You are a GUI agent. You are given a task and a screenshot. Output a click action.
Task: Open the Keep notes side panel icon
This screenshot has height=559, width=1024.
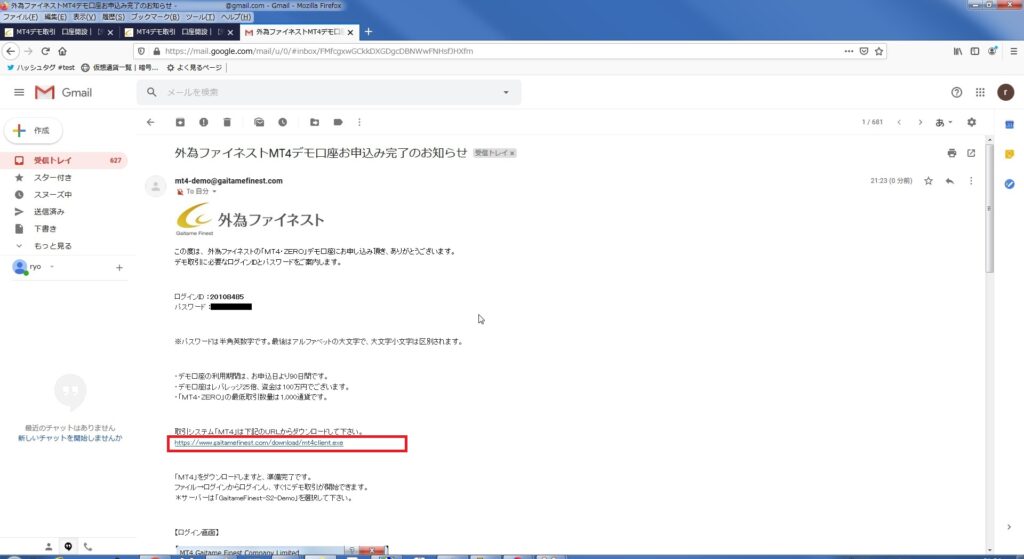coord(1010,154)
